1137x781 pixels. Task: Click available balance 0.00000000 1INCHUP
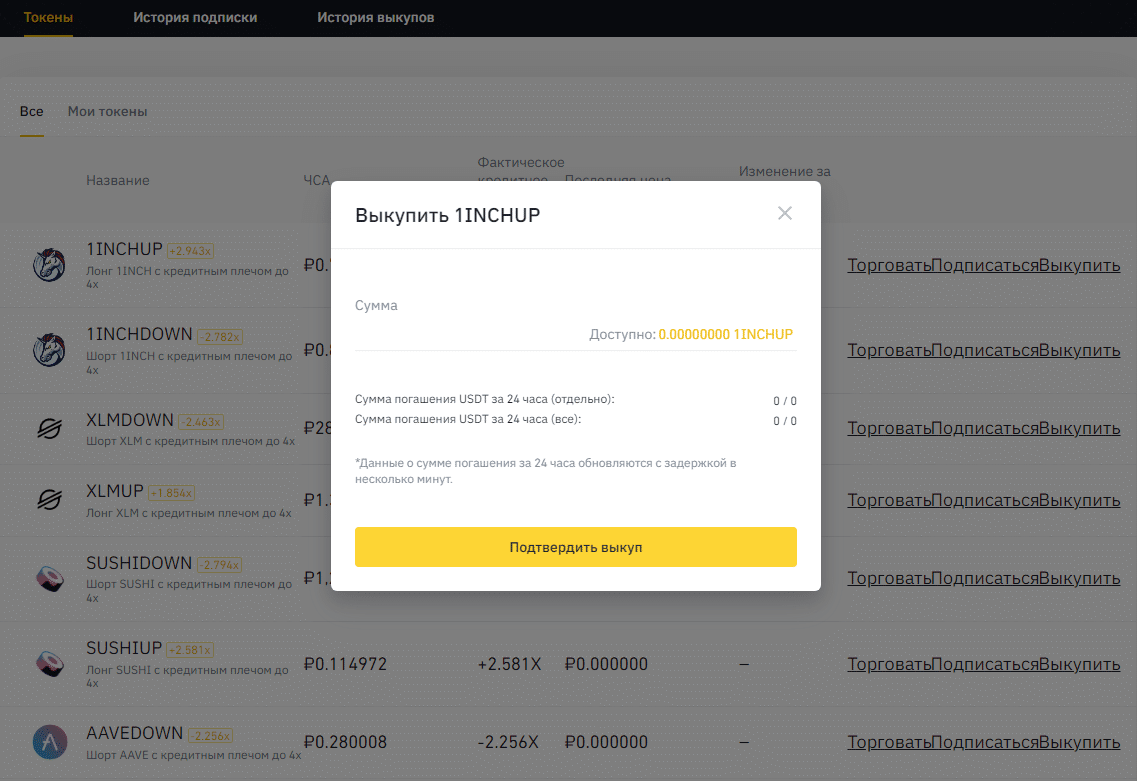(725, 334)
